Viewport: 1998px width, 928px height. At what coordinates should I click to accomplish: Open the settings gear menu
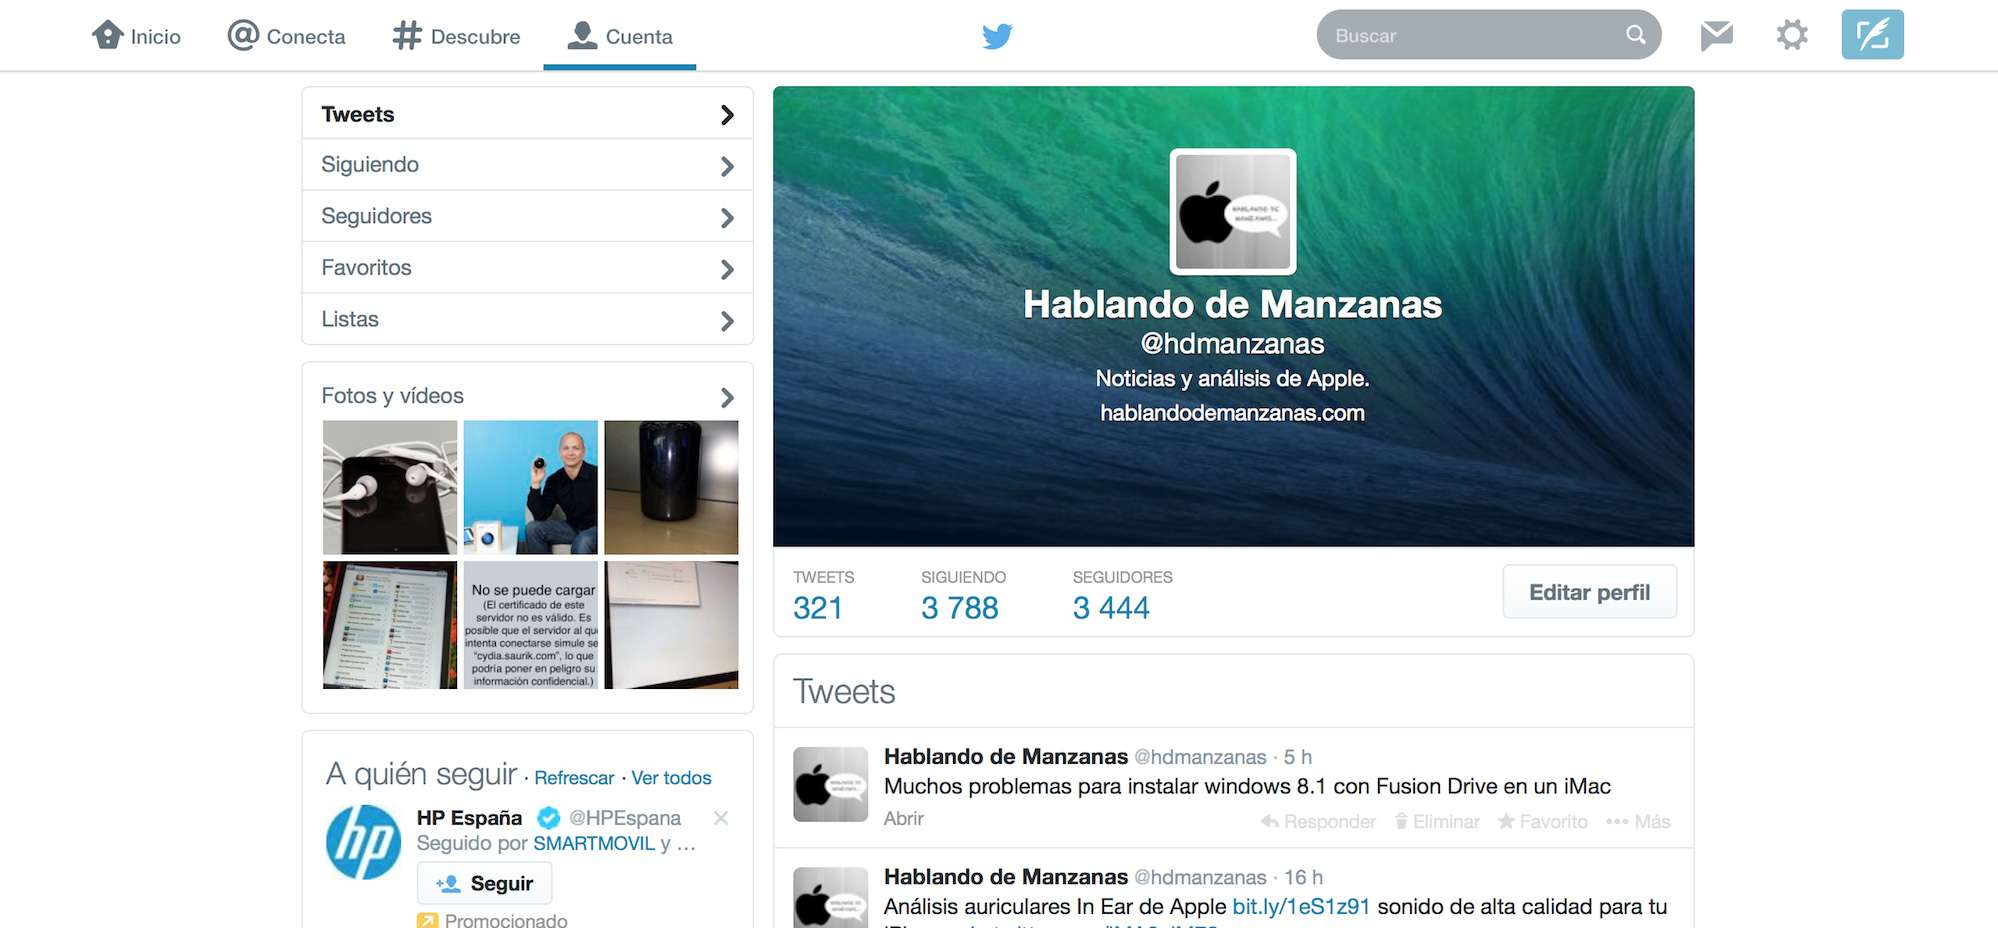coord(1792,35)
